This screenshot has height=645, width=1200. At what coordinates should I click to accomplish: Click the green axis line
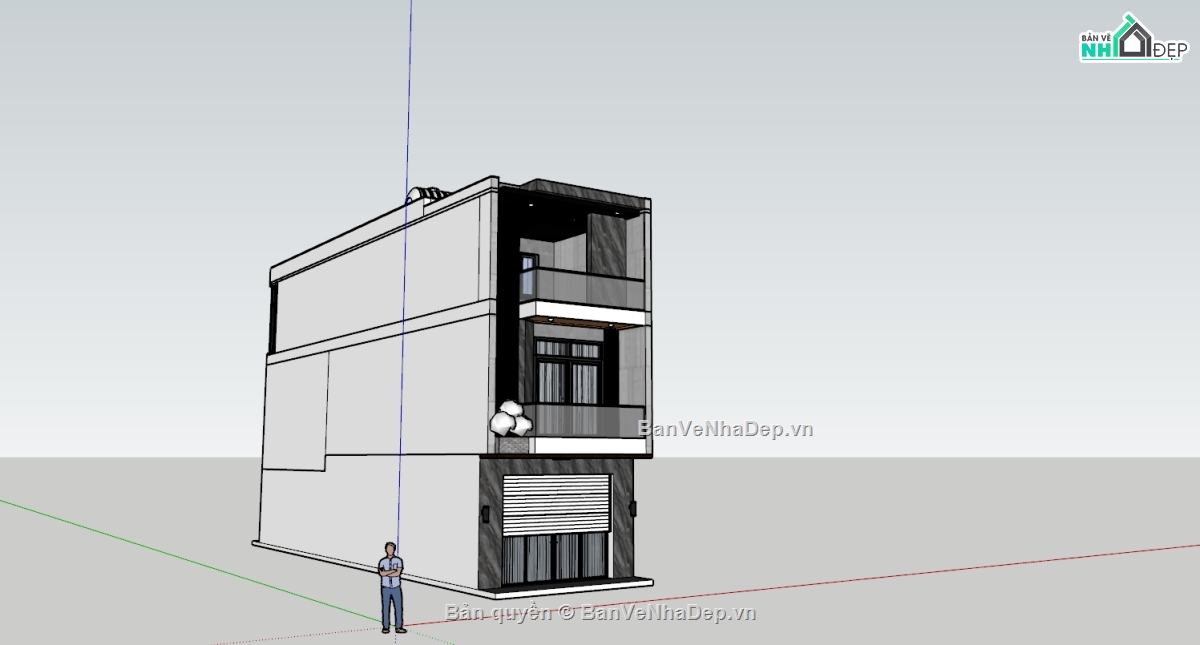tap(190, 562)
